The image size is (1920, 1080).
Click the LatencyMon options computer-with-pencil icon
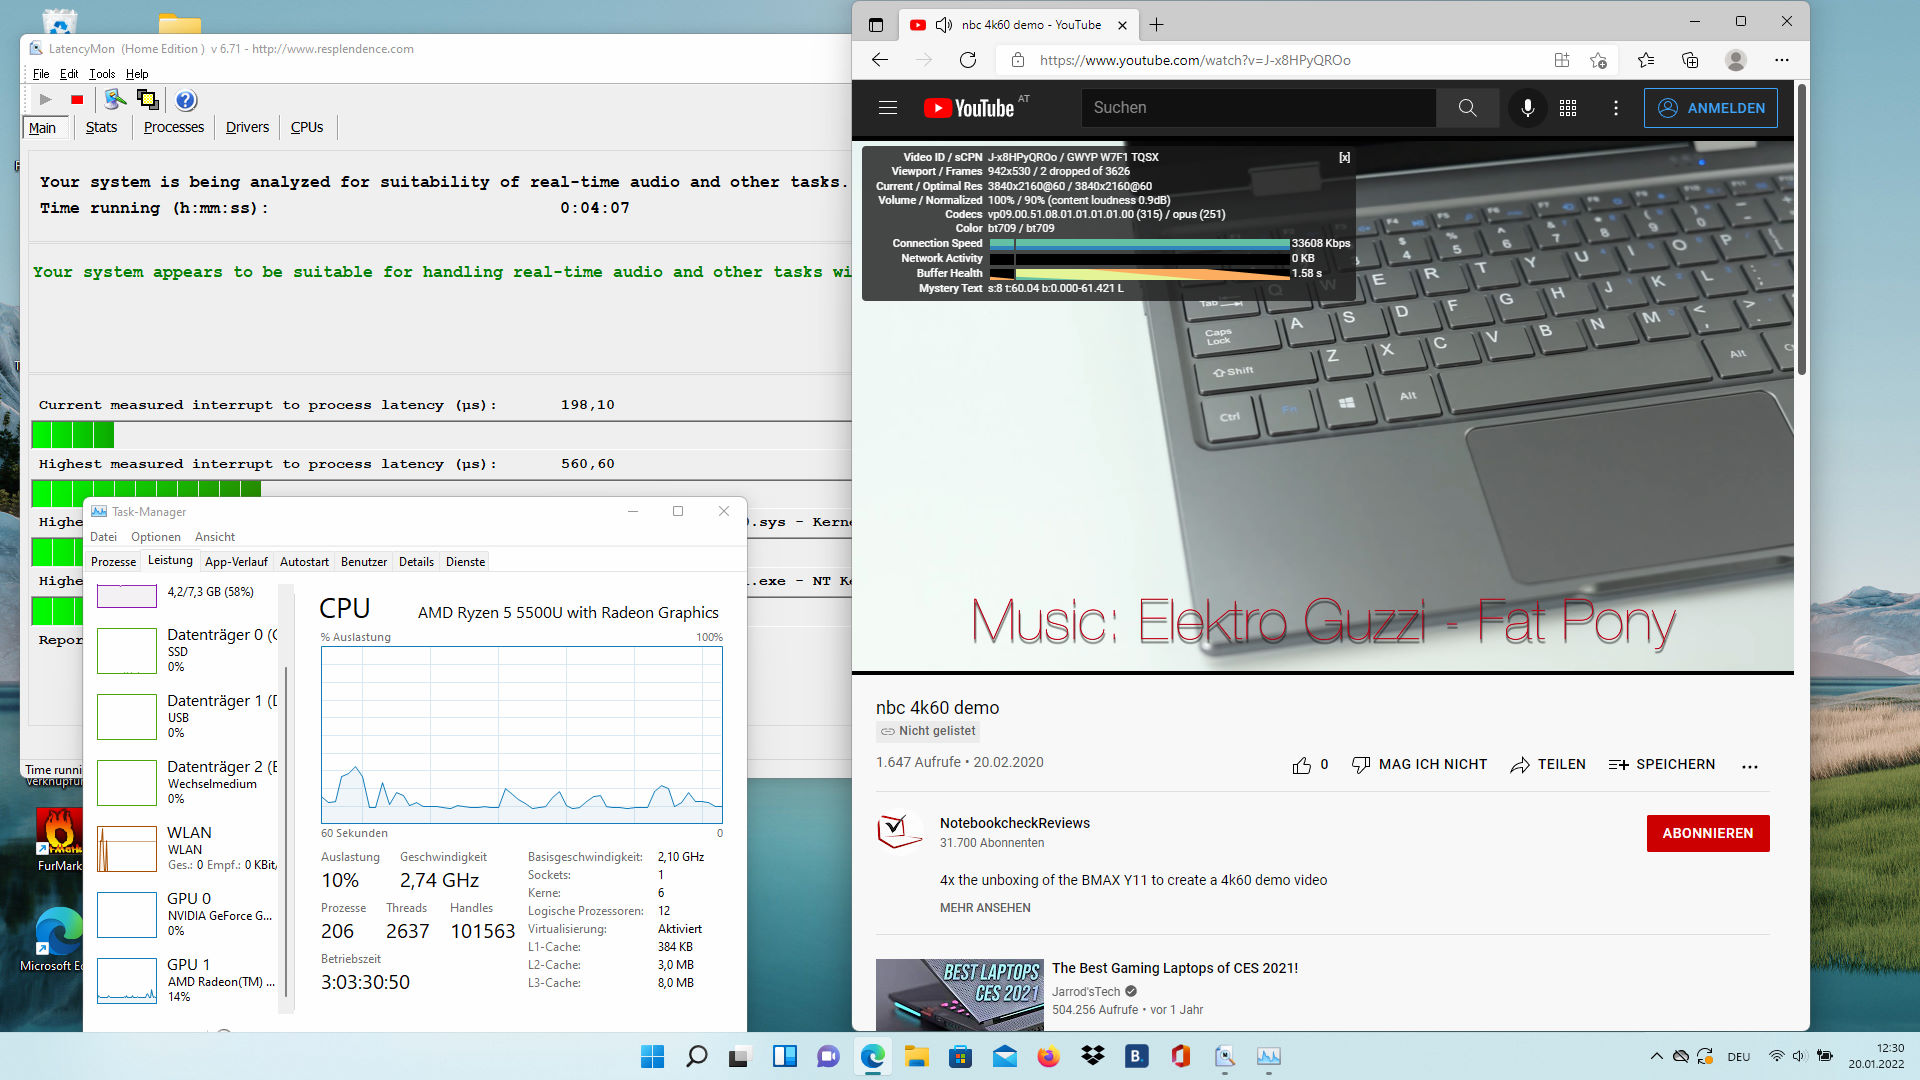115,99
